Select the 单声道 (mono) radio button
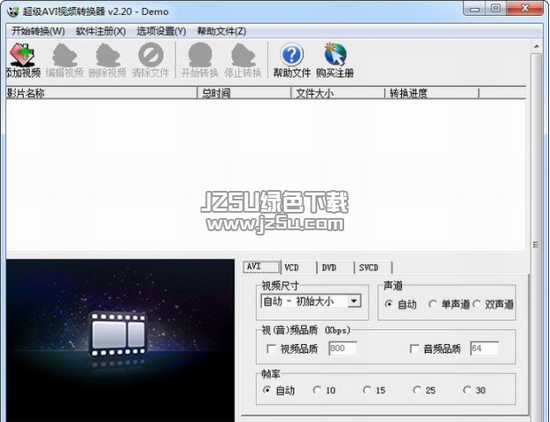 tap(432, 304)
